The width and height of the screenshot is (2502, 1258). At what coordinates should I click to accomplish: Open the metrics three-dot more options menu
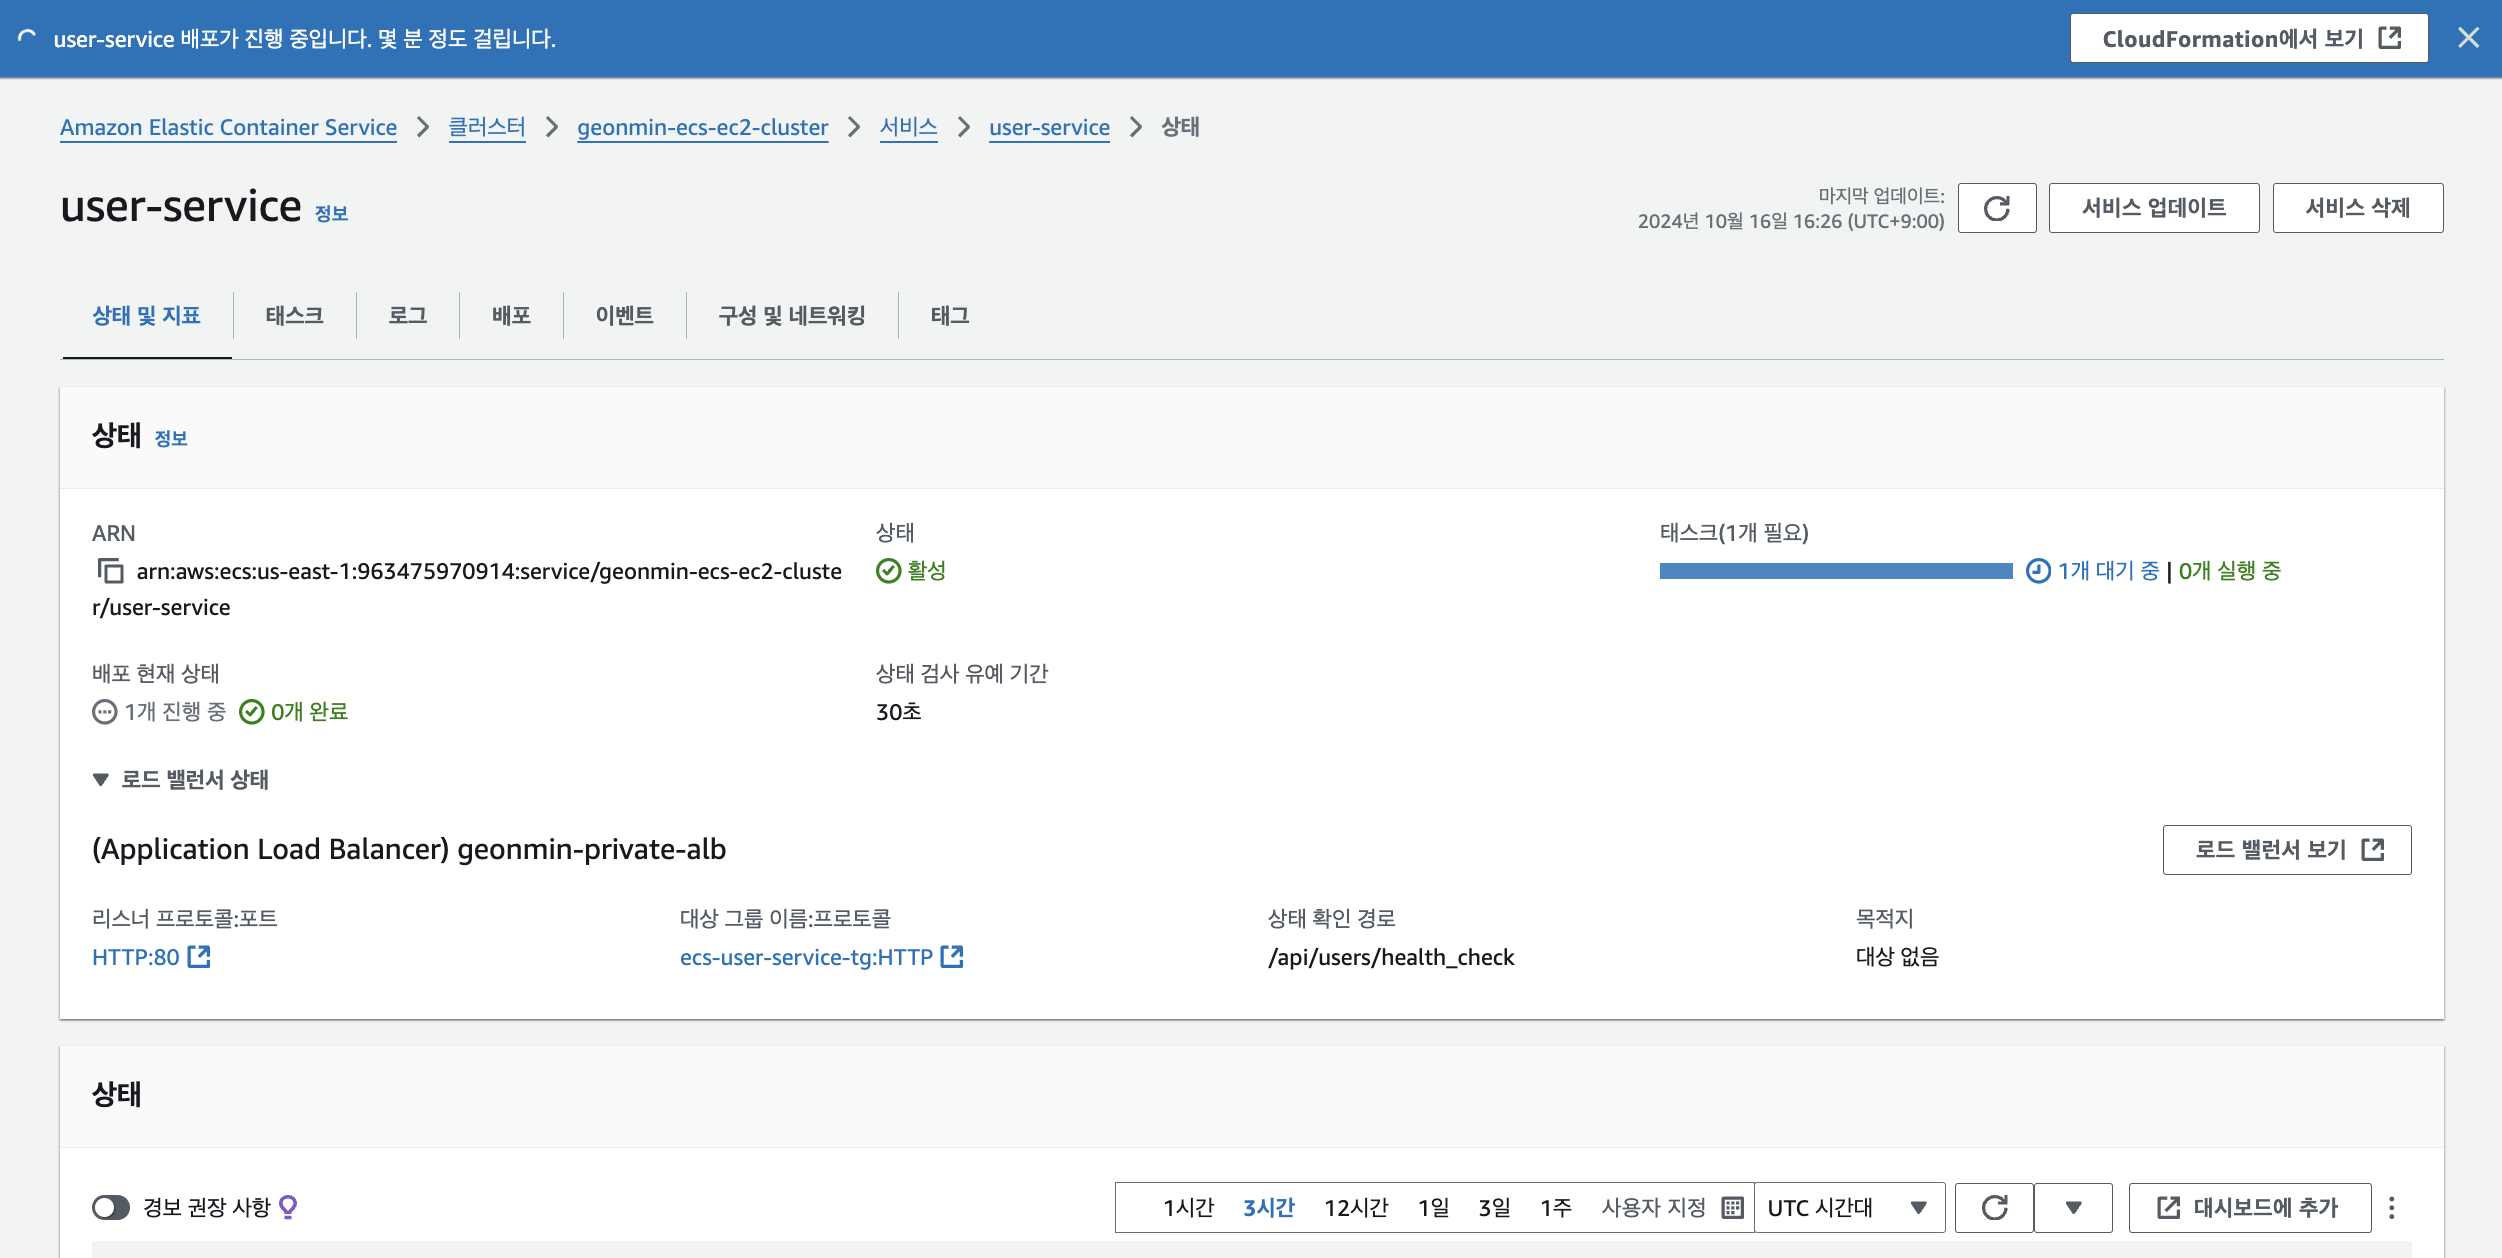[x=2392, y=1208]
